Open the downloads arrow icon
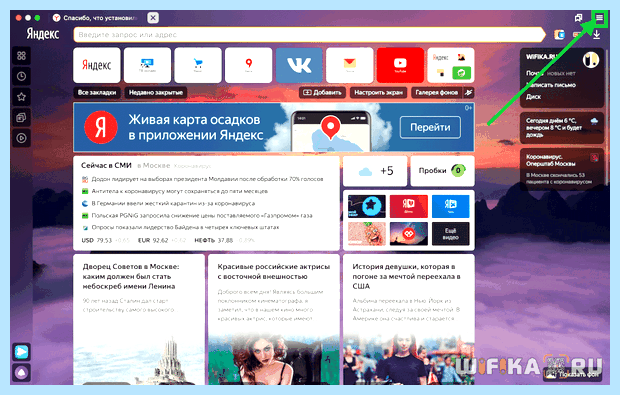The height and width of the screenshot is (395, 620). click(597, 35)
